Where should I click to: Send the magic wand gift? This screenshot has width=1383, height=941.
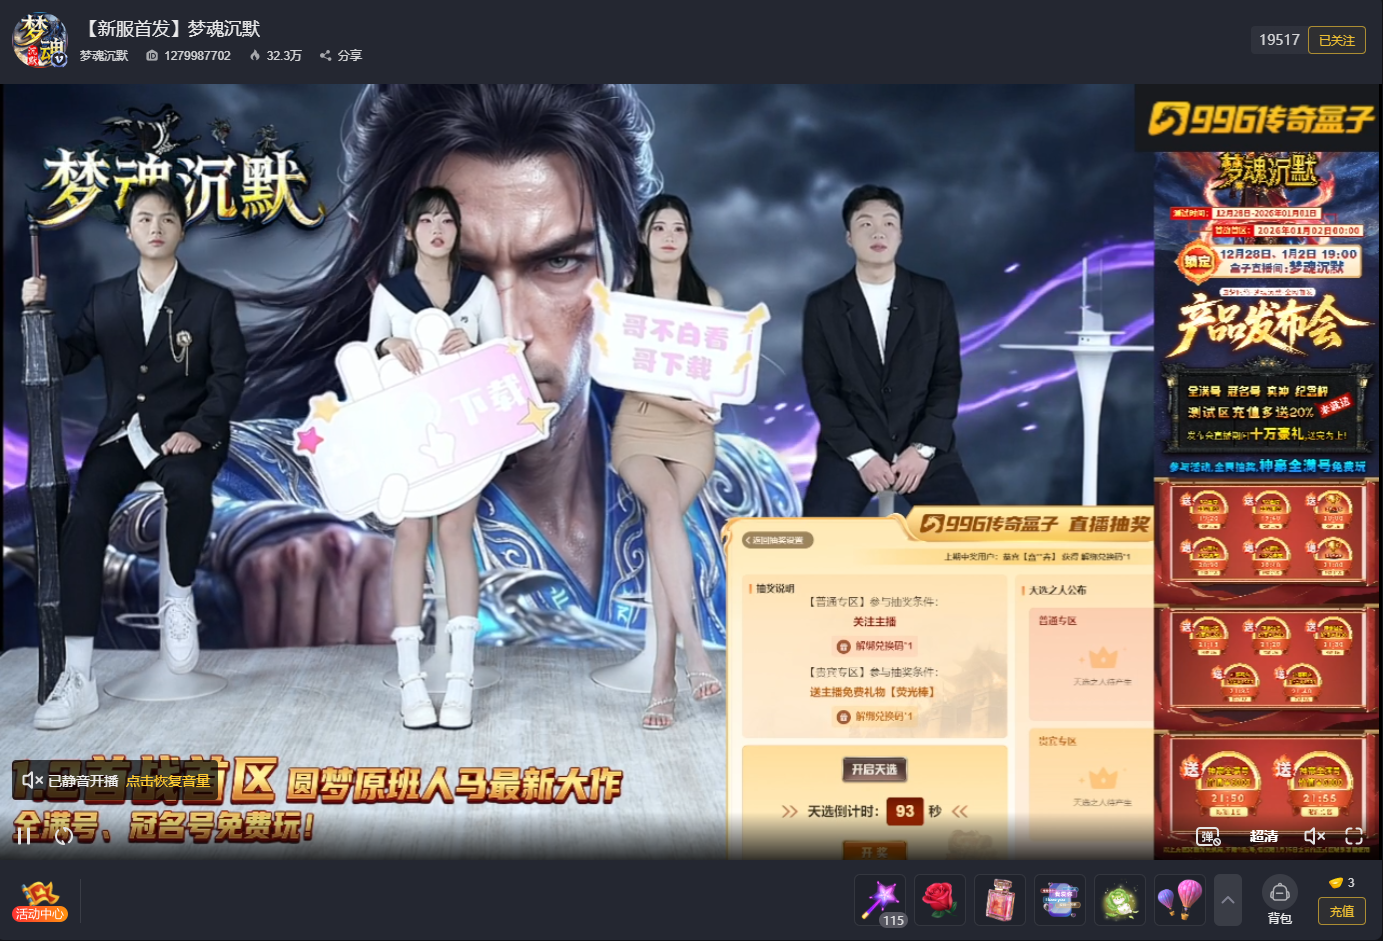(x=880, y=900)
